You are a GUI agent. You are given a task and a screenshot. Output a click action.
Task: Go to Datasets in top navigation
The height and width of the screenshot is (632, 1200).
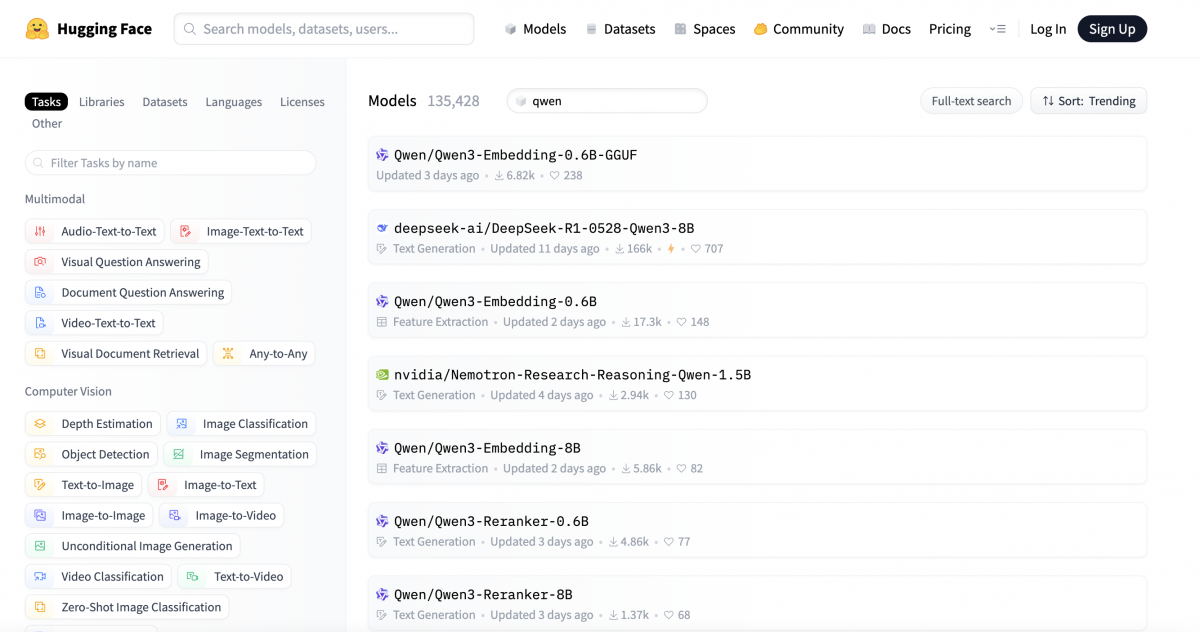tap(620, 29)
